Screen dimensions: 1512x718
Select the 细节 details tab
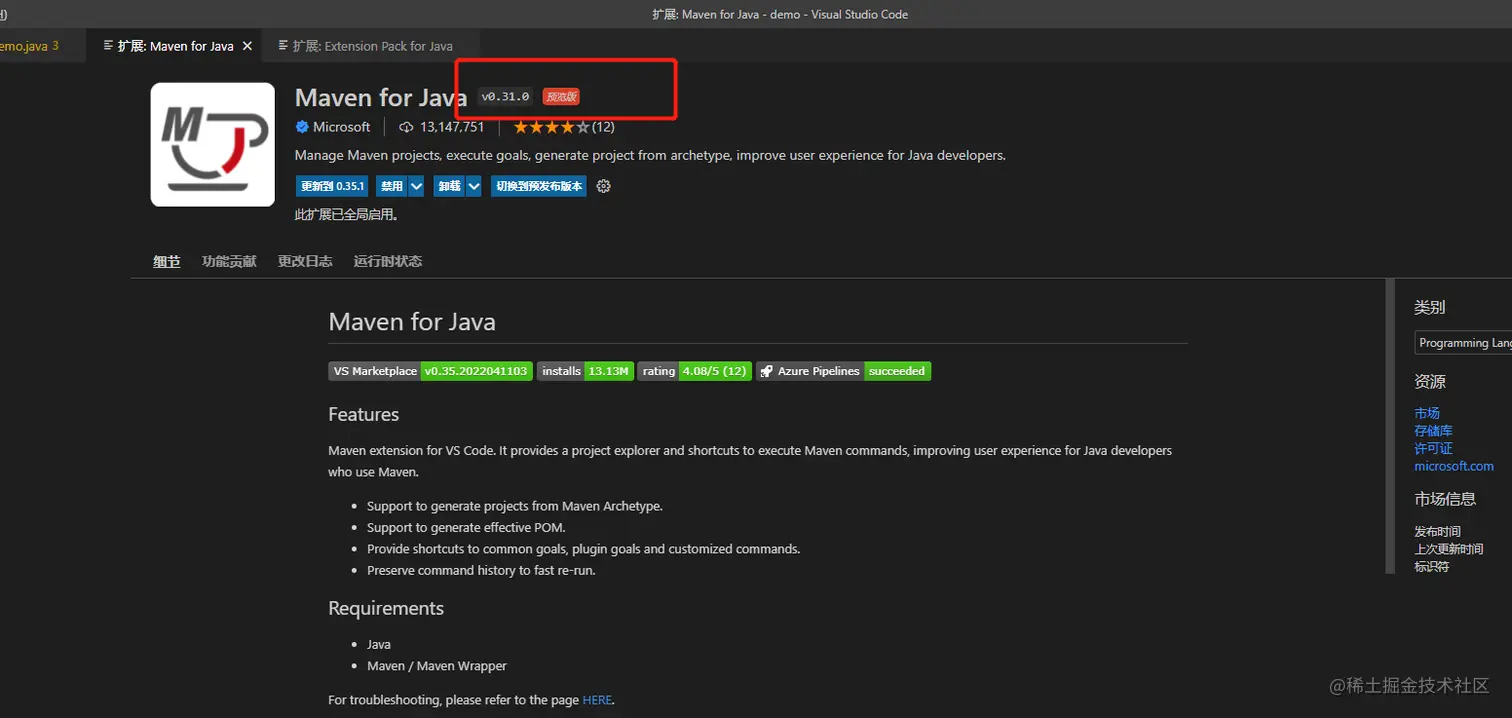pyautogui.click(x=167, y=261)
